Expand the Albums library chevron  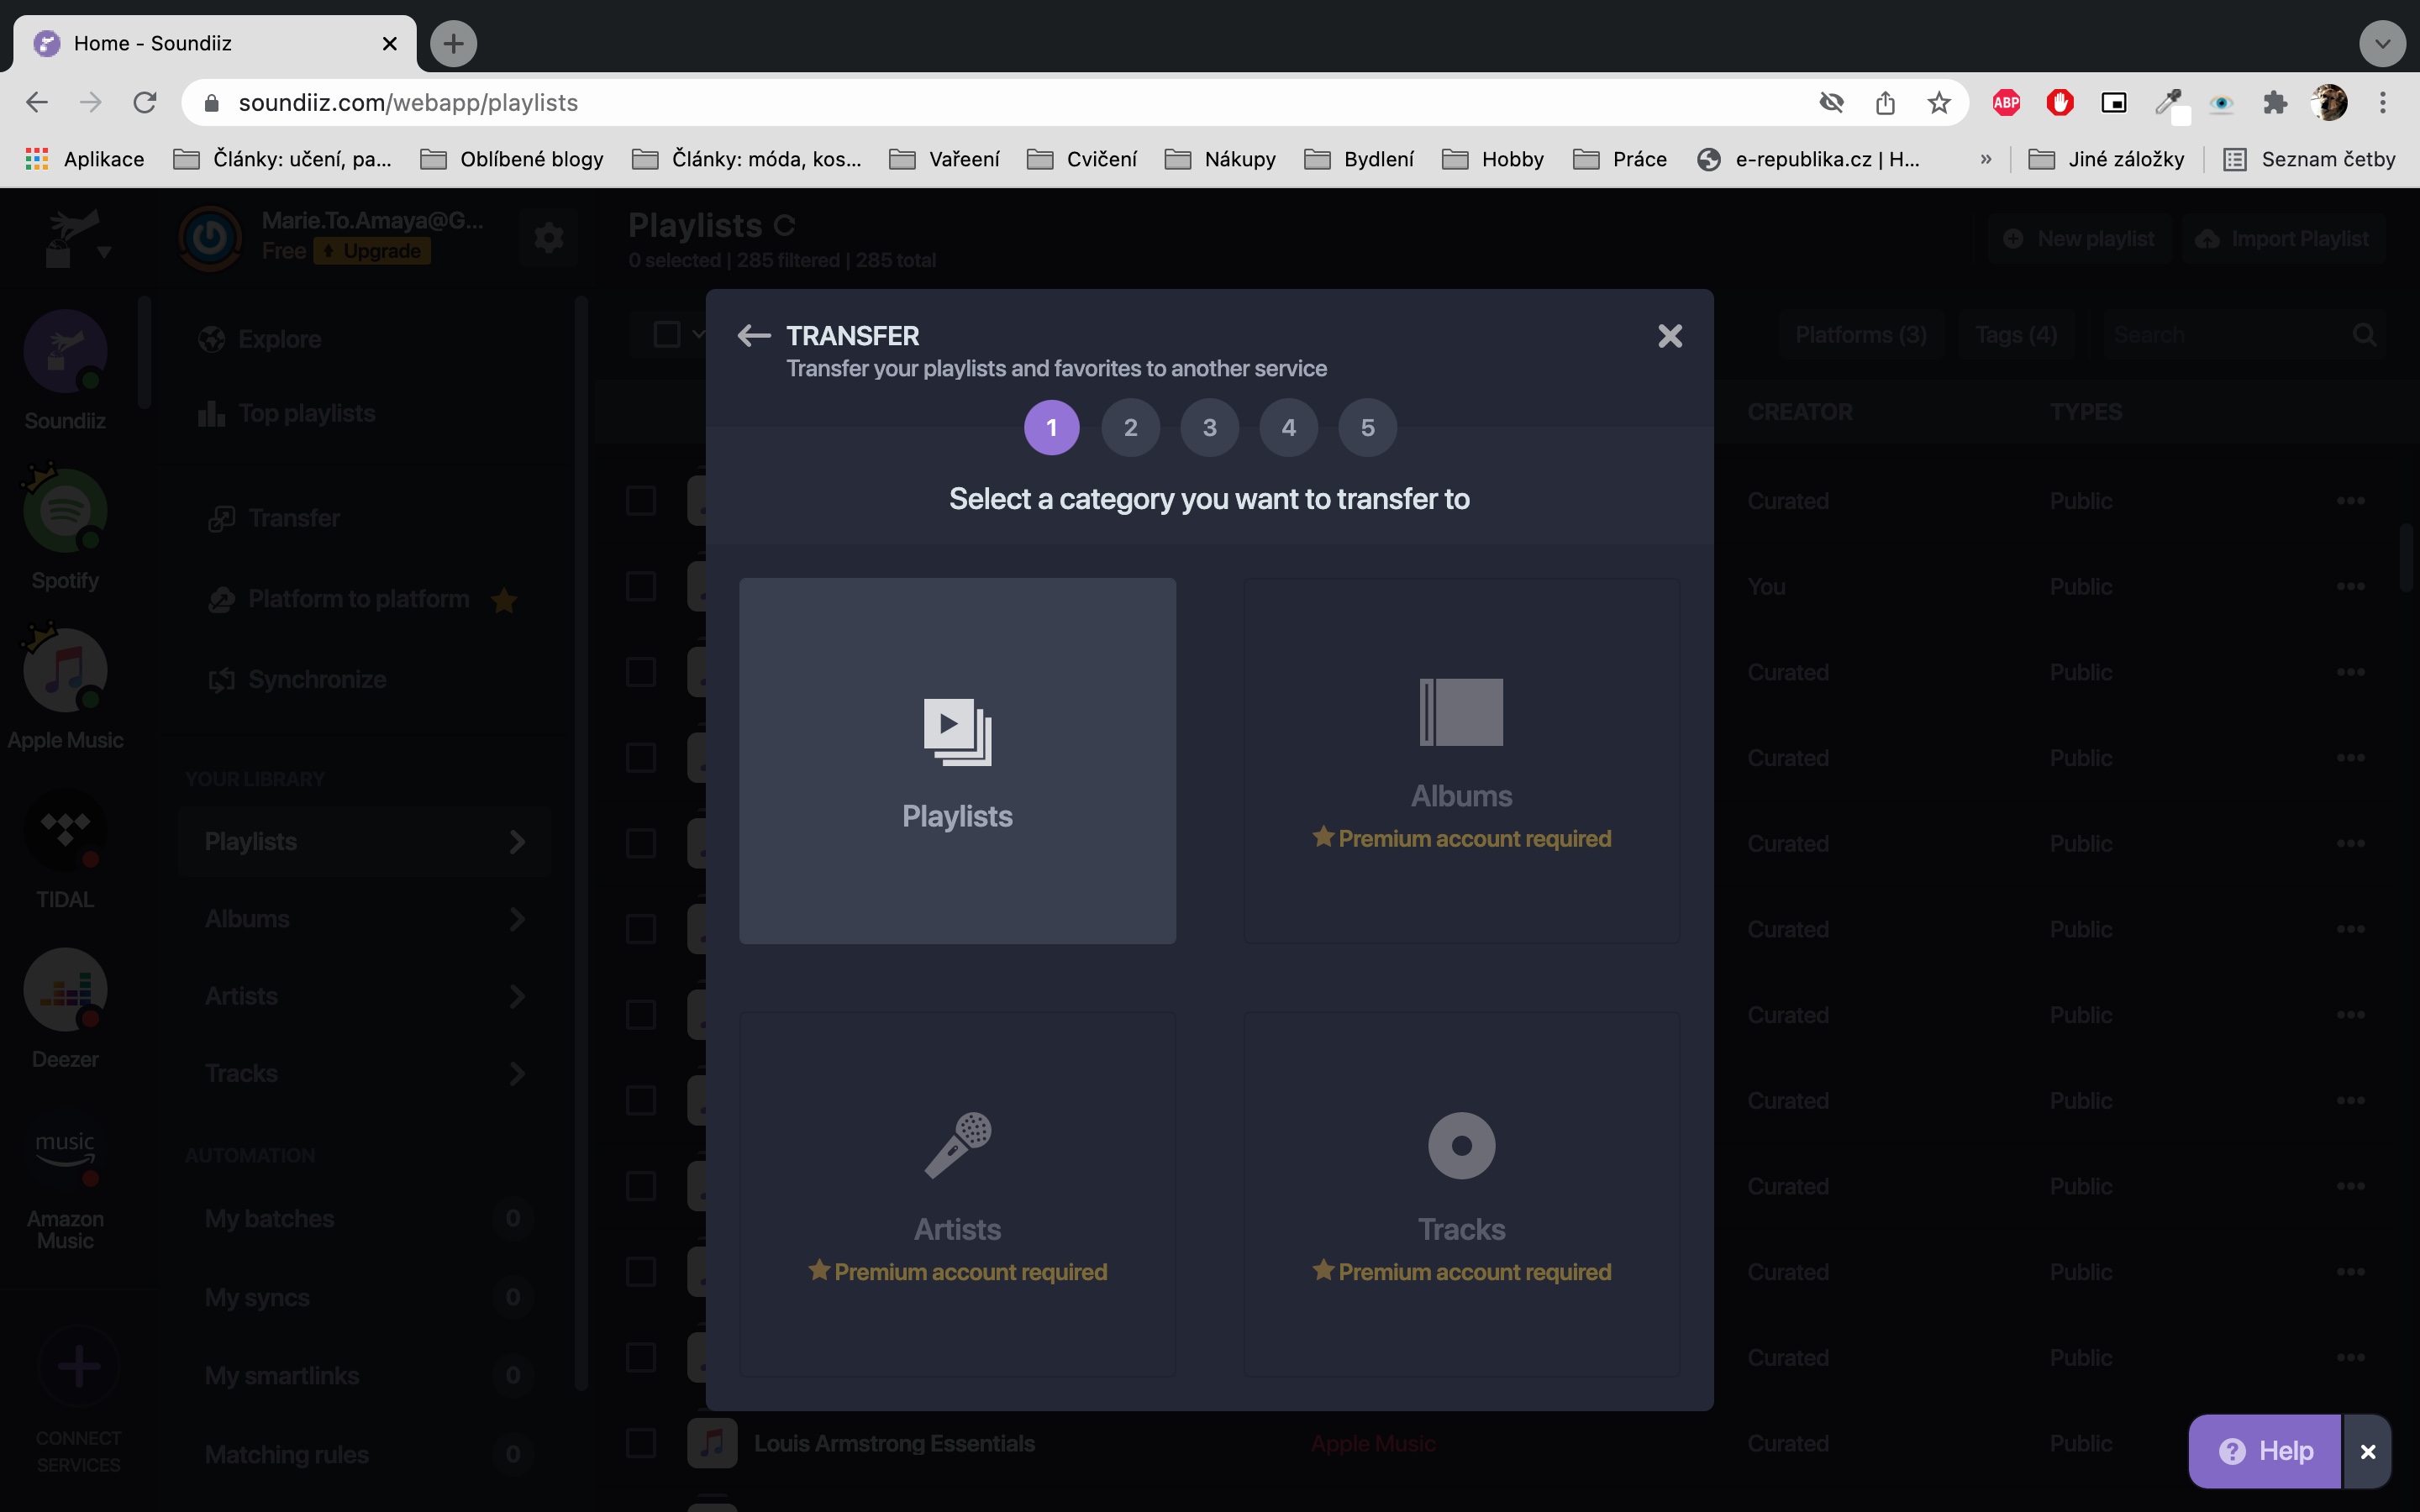(516, 919)
